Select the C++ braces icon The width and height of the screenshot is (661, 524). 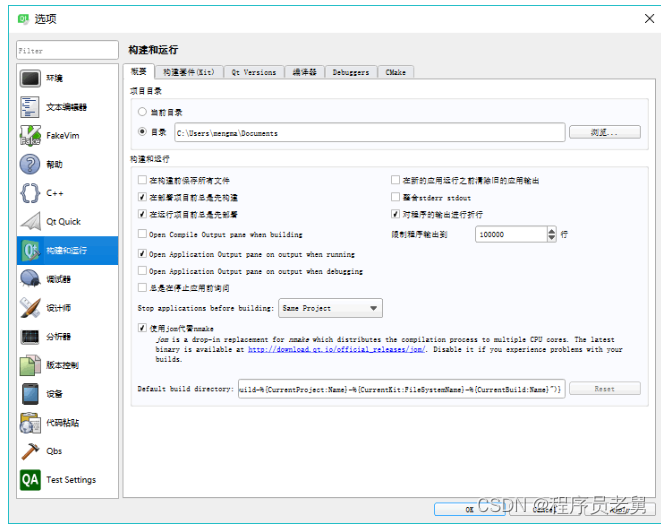[x=30, y=193]
